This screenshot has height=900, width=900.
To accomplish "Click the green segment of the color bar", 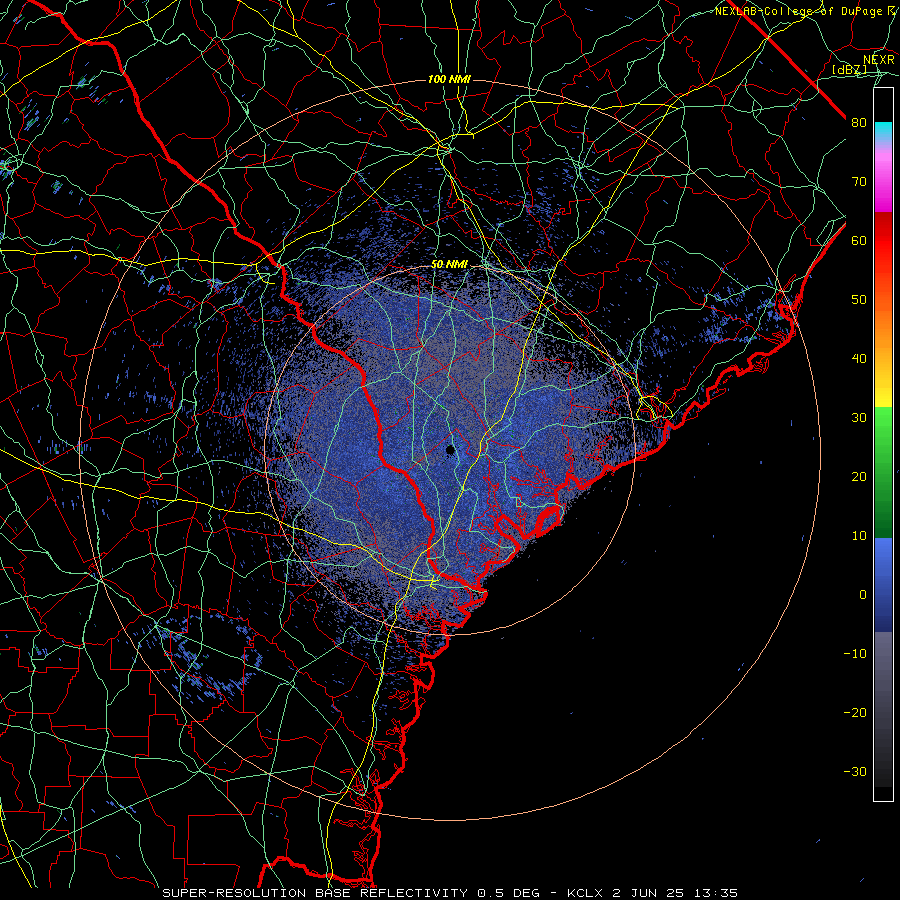I will [883, 472].
